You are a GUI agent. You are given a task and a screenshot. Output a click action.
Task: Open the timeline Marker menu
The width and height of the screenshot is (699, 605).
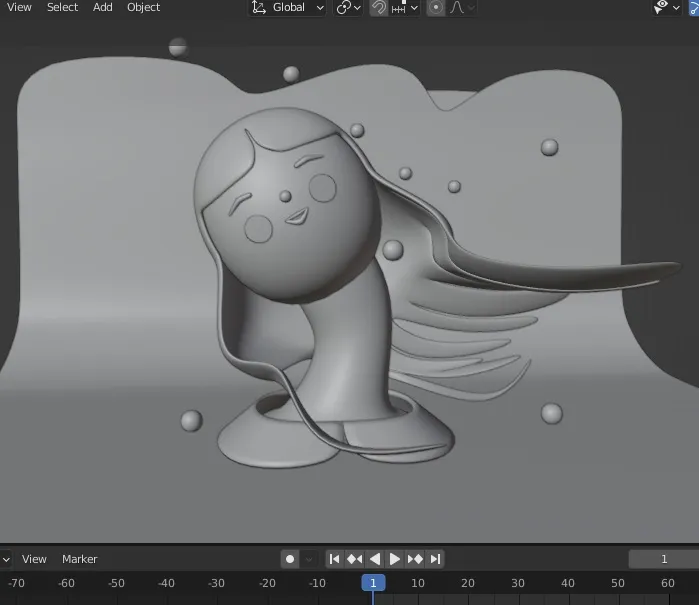pos(79,559)
